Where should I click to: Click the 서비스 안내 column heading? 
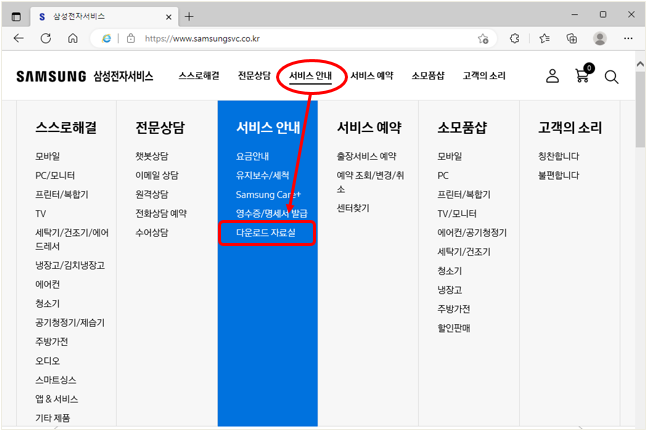[x=268, y=127]
